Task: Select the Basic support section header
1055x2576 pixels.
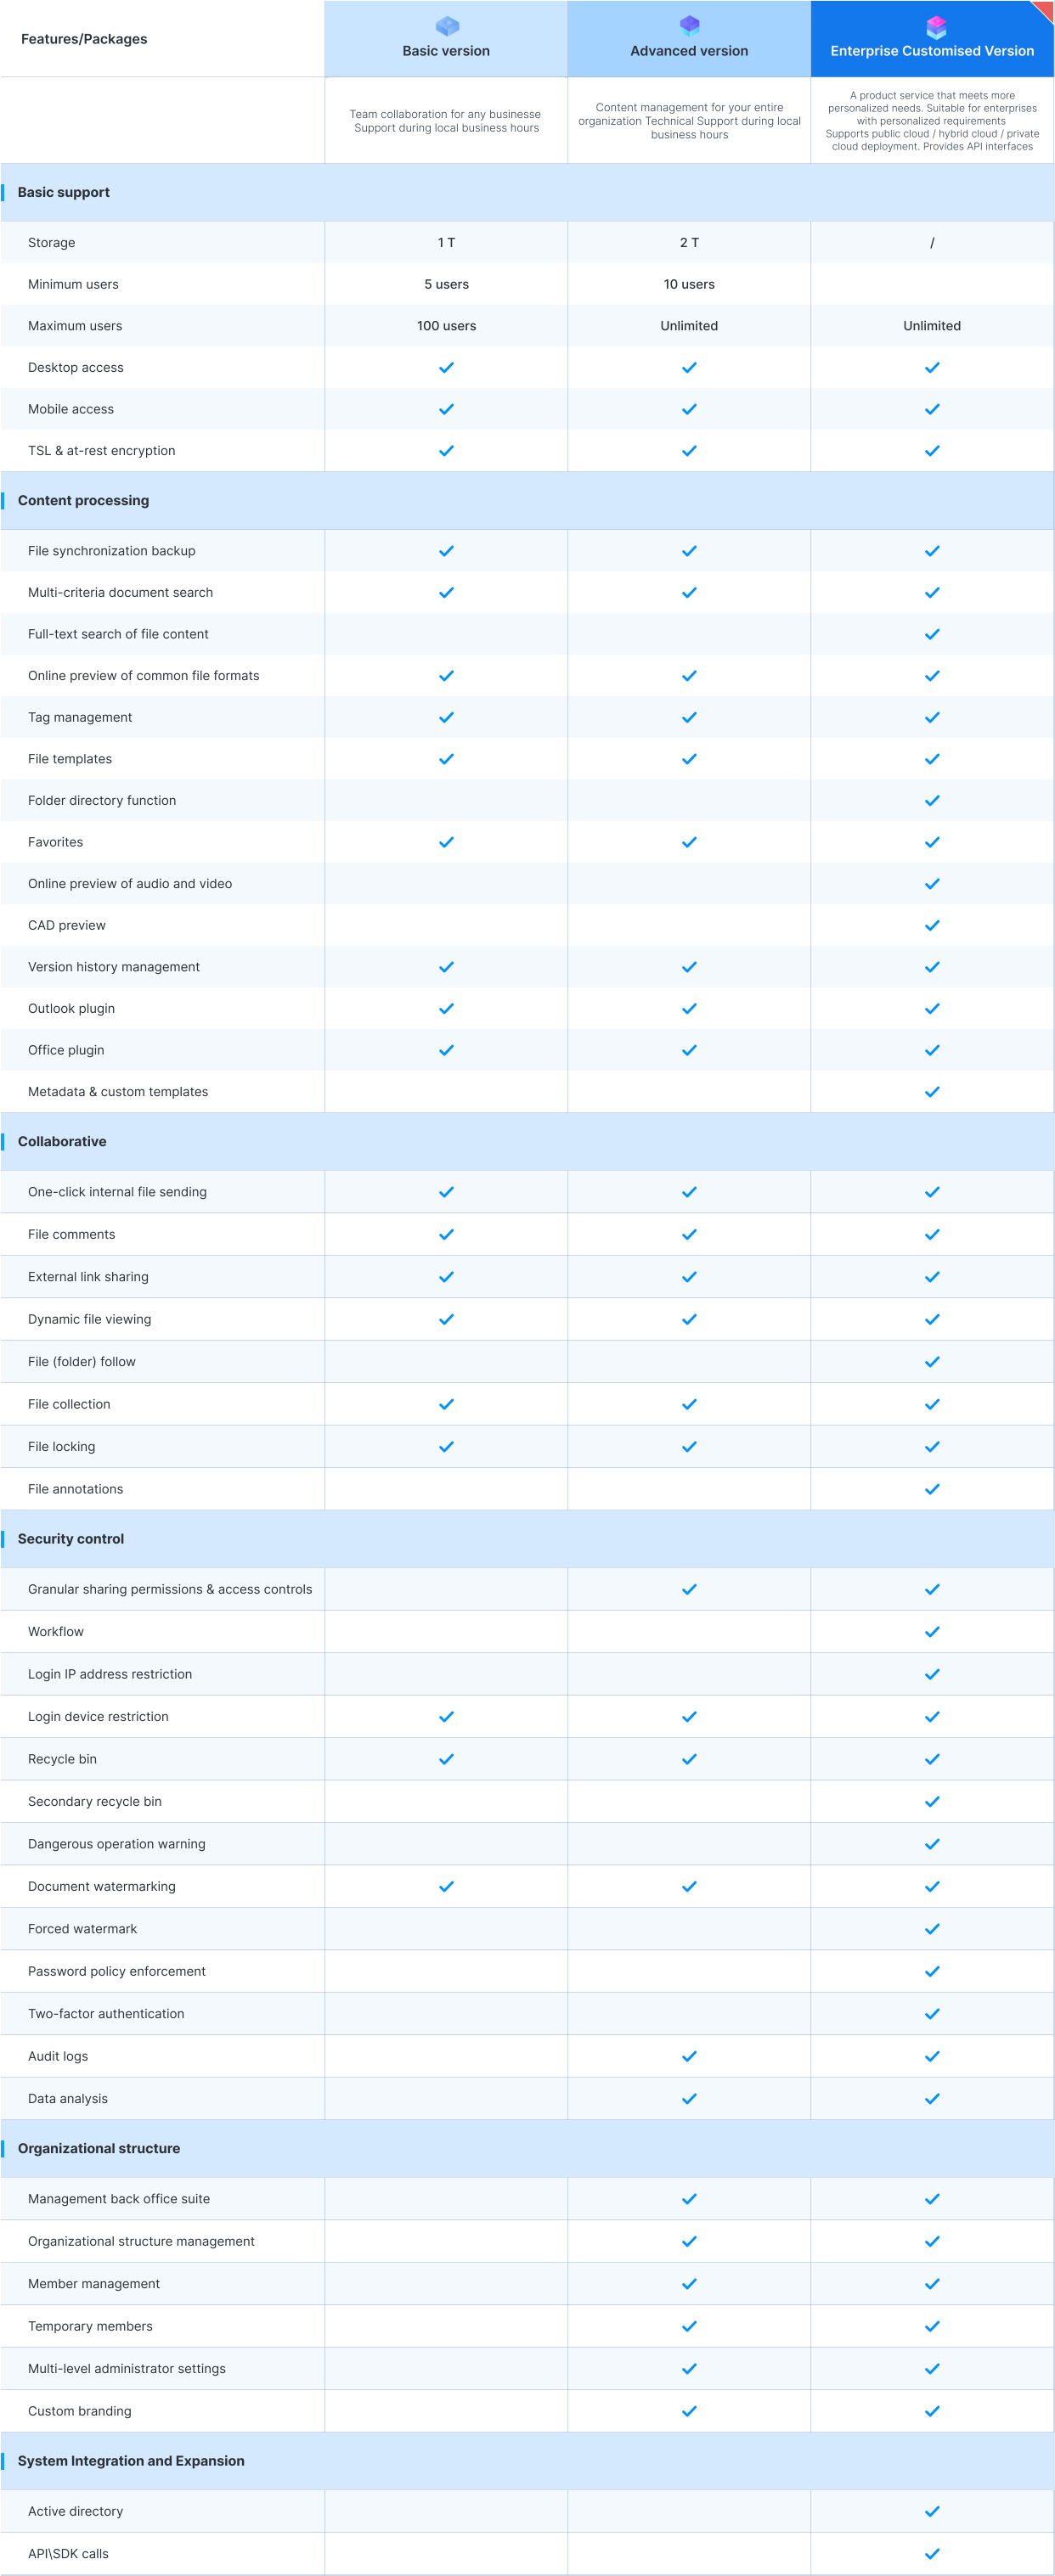Action: [x=64, y=192]
